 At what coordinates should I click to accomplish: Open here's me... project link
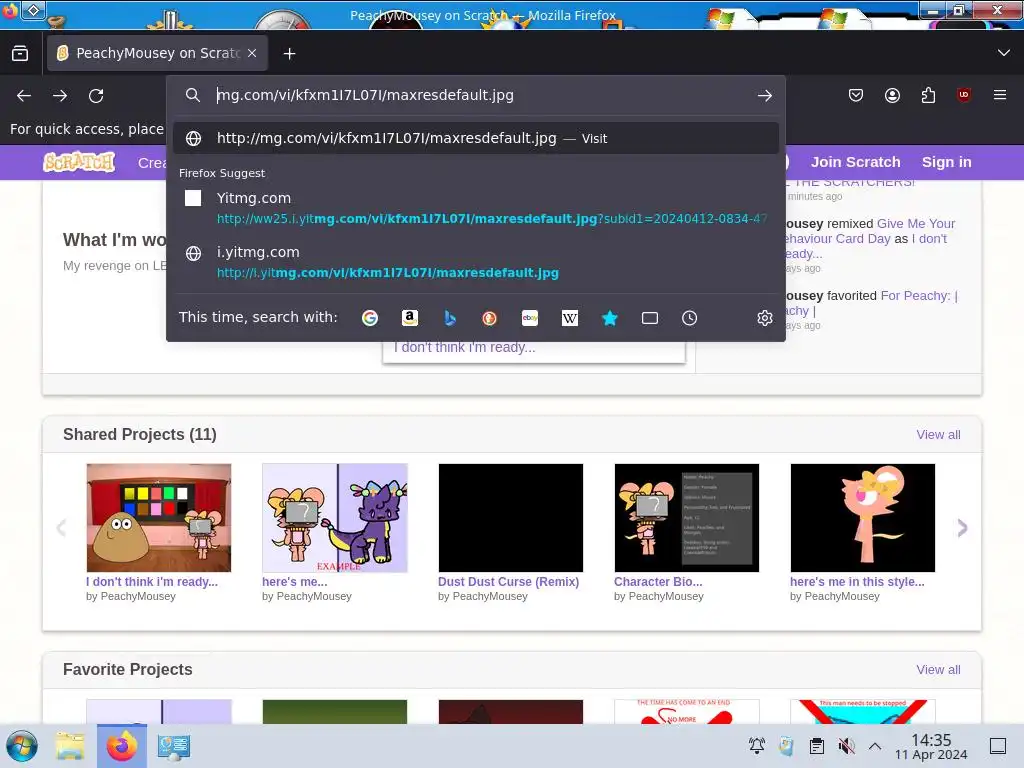[295, 582]
